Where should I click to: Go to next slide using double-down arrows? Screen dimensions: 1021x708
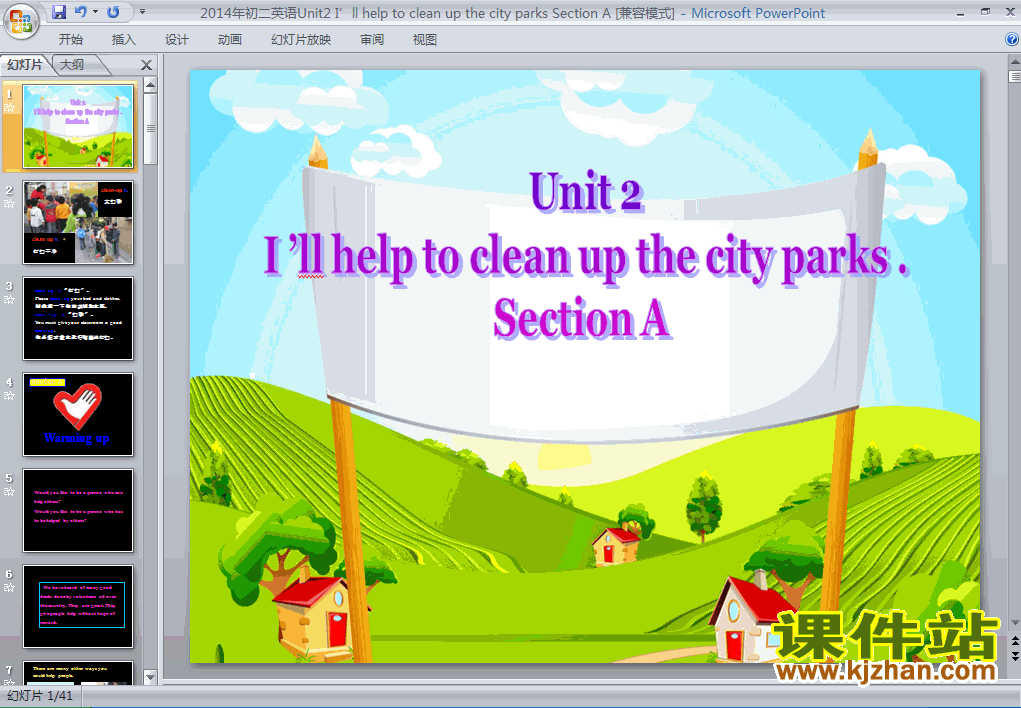click(1014, 655)
